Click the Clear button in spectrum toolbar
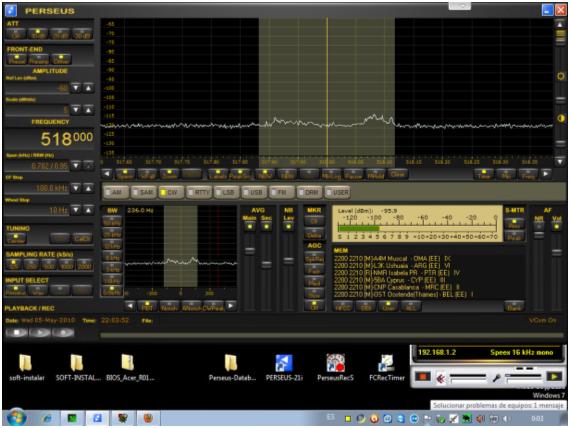571x428 pixels. point(397,174)
